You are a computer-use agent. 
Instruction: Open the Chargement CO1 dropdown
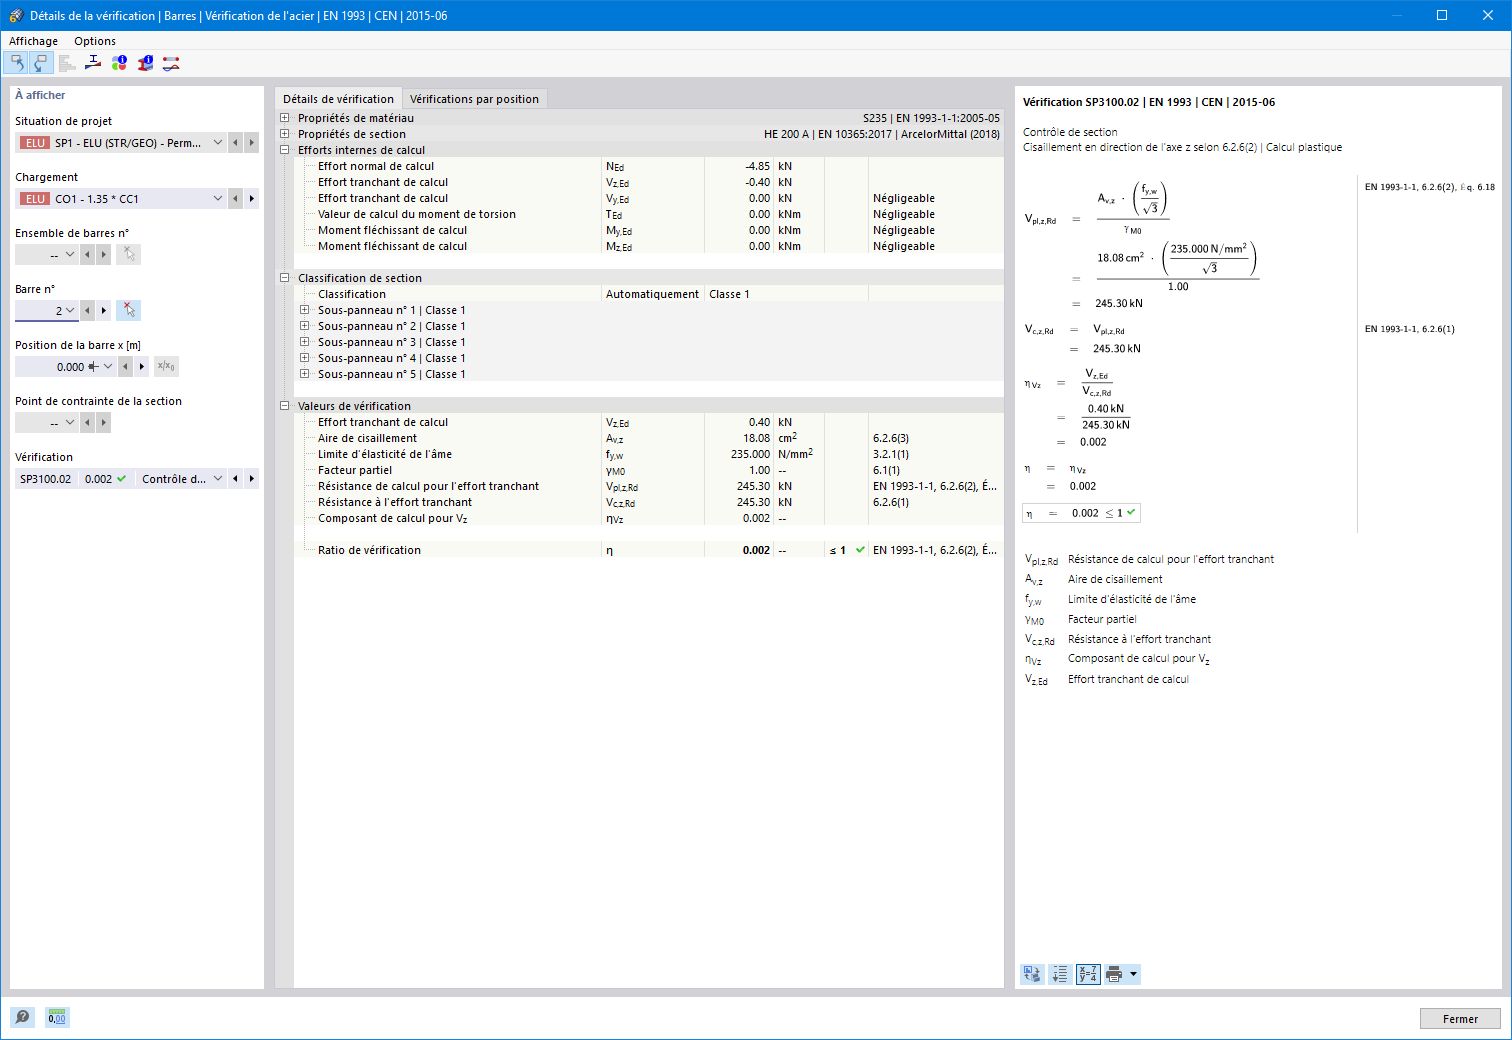218,199
